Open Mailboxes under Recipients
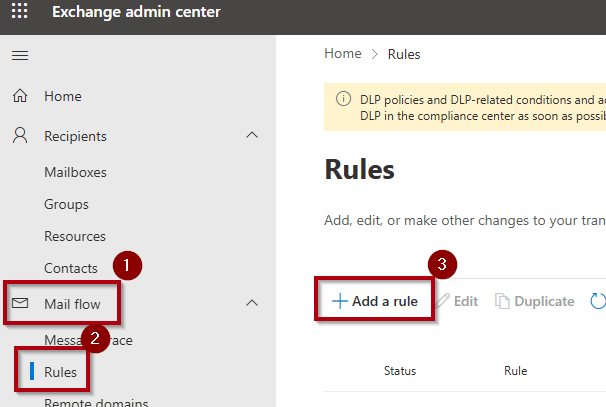 75,172
